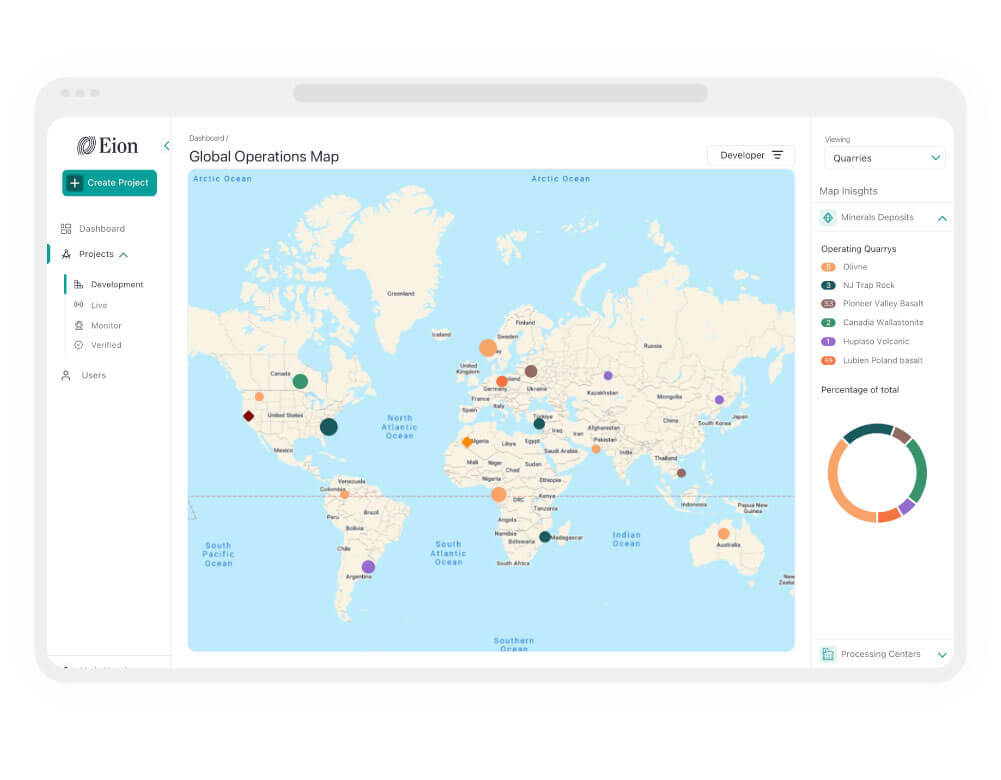The width and height of the screenshot is (1001, 780).
Task: Toggle the Canadia Wallastonite legend badge
Action: click(x=828, y=322)
